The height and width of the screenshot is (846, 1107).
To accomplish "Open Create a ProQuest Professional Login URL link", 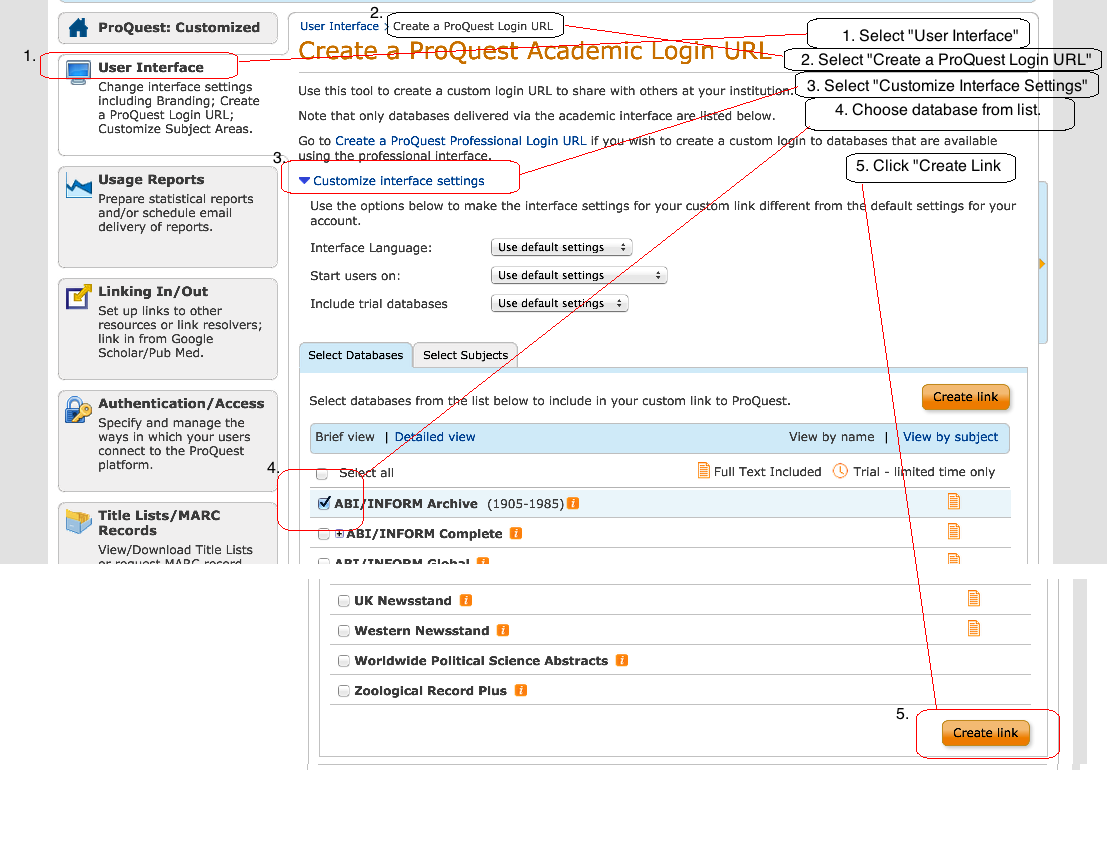I will (460, 141).
